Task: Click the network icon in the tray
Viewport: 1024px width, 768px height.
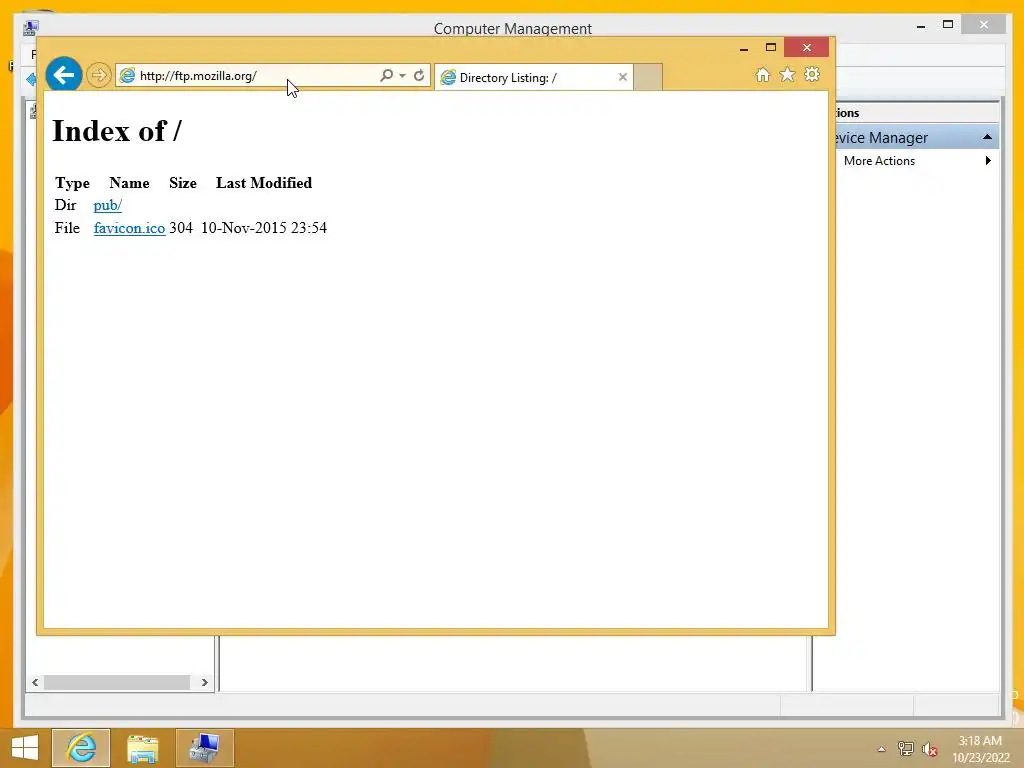Action: [x=906, y=749]
